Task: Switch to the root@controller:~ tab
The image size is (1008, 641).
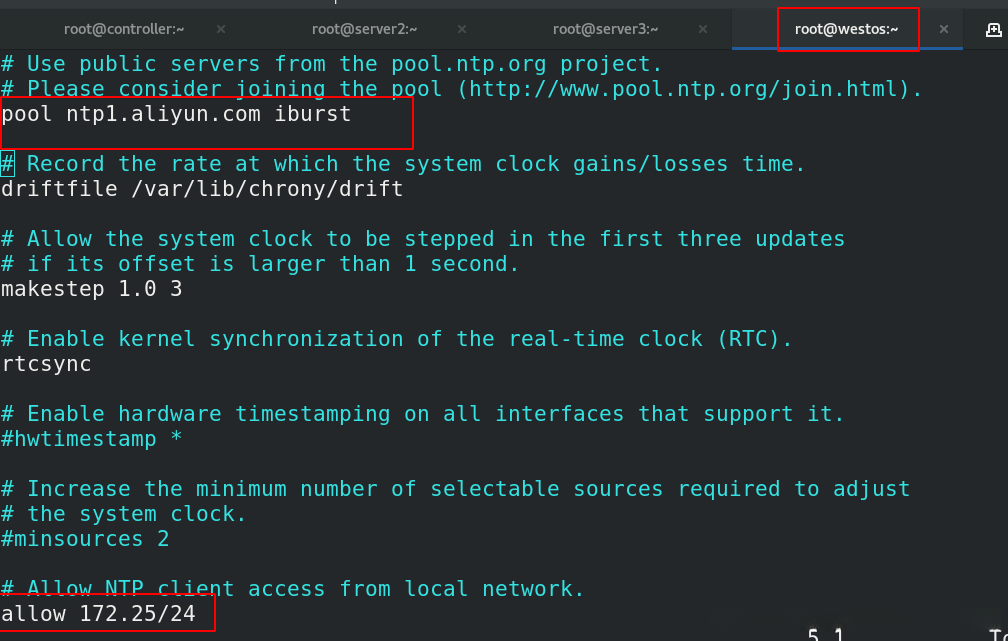Action: coord(124,29)
